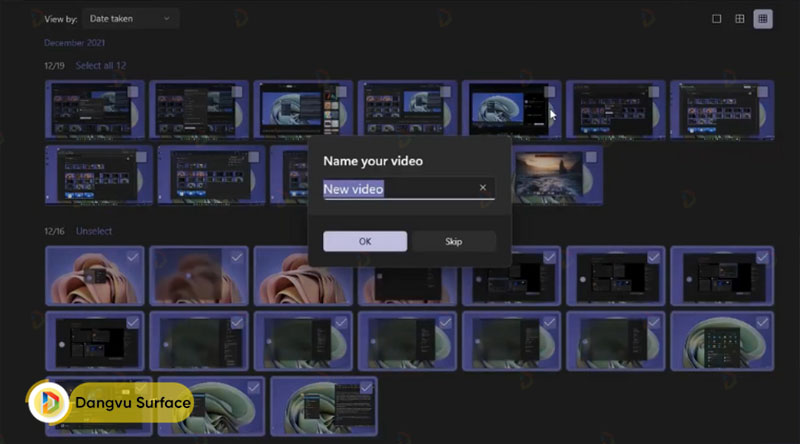Click the Skip button in dialog
Screen dimensions: 800x444
[x=454, y=241]
